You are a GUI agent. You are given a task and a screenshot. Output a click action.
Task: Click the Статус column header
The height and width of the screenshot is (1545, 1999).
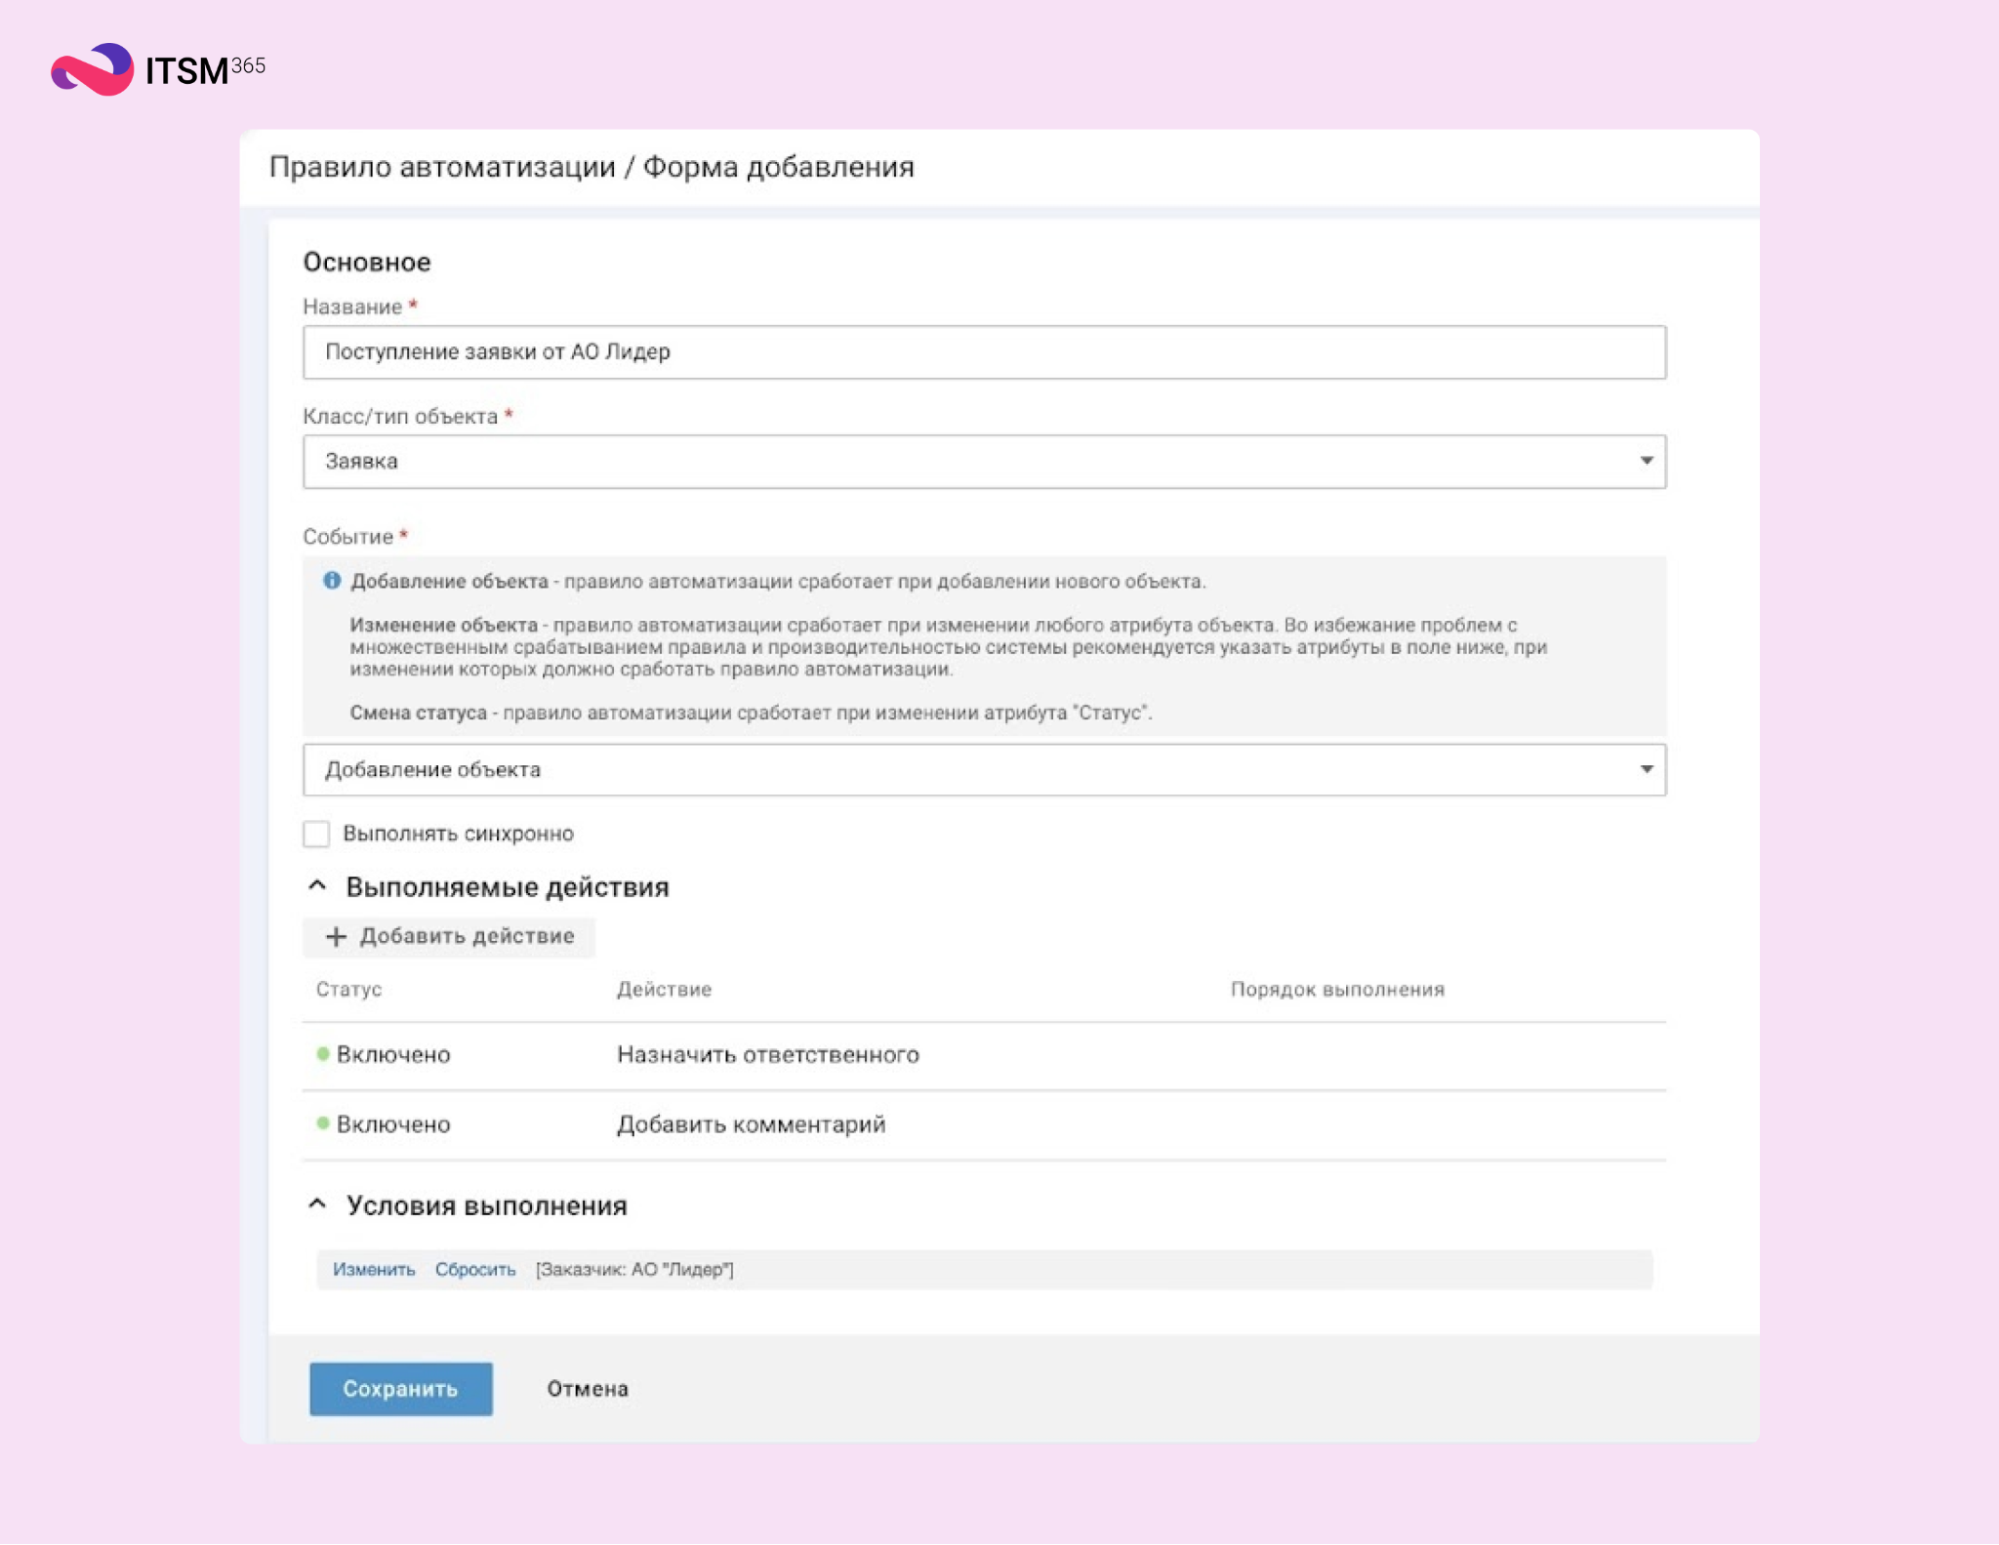349,989
